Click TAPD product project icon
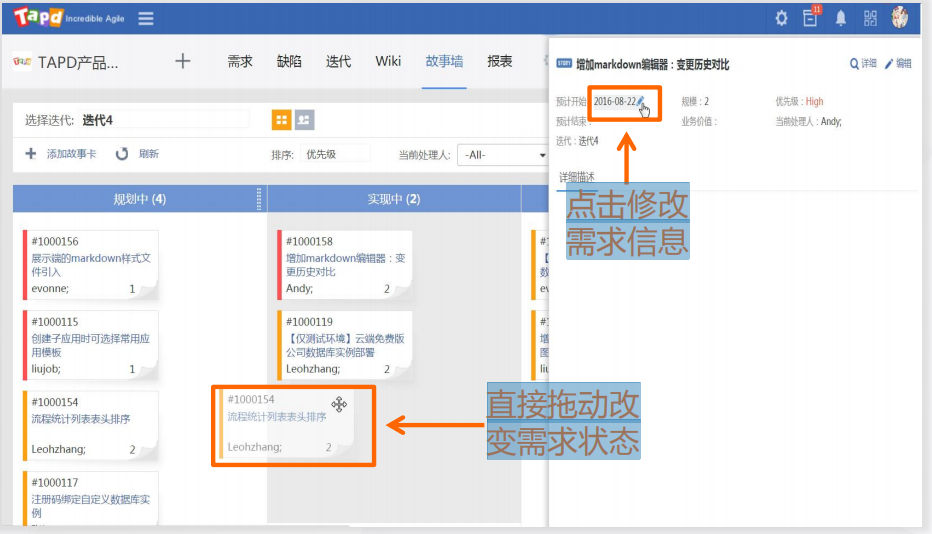932x534 pixels. tap(22, 61)
